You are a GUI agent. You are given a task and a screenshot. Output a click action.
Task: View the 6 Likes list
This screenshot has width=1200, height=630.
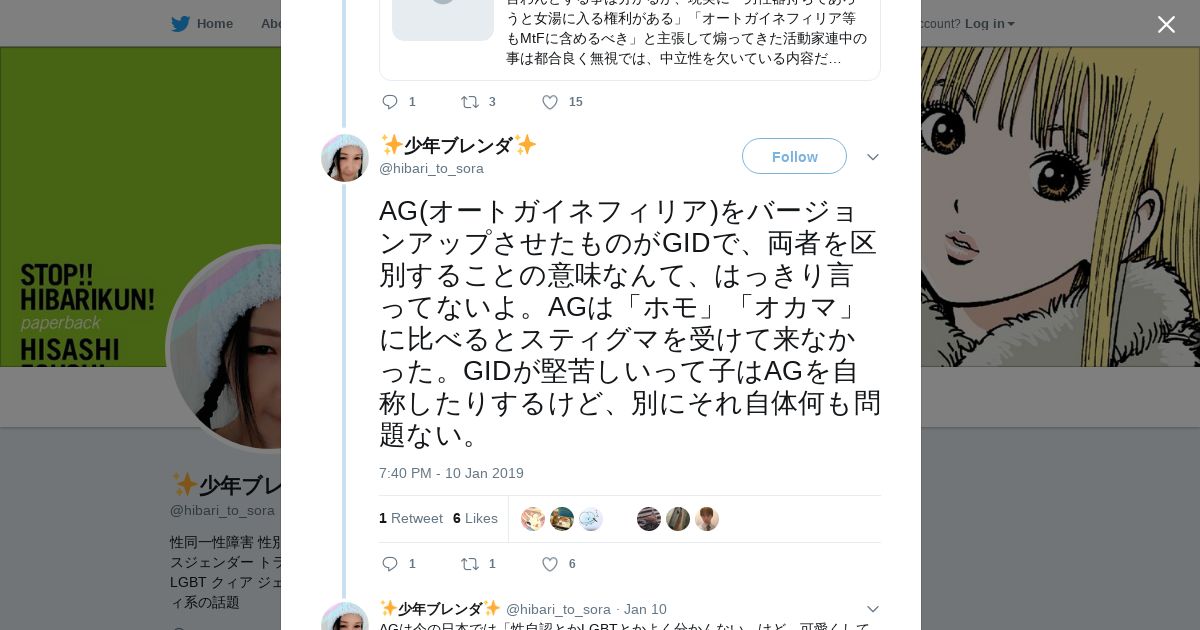[x=475, y=518]
